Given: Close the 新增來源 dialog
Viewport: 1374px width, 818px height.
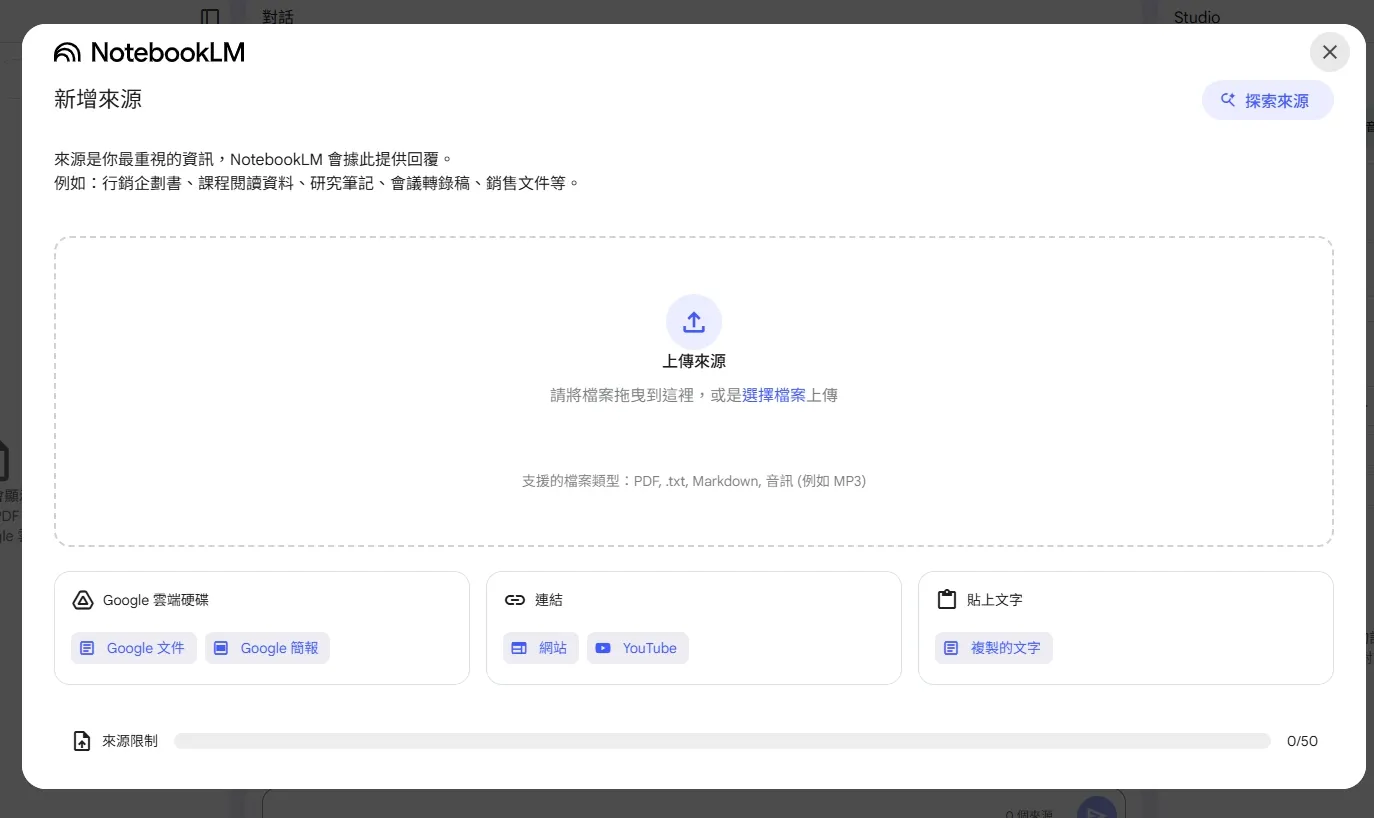Looking at the screenshot, I should pyautogui.click(x=1330, y=52).
